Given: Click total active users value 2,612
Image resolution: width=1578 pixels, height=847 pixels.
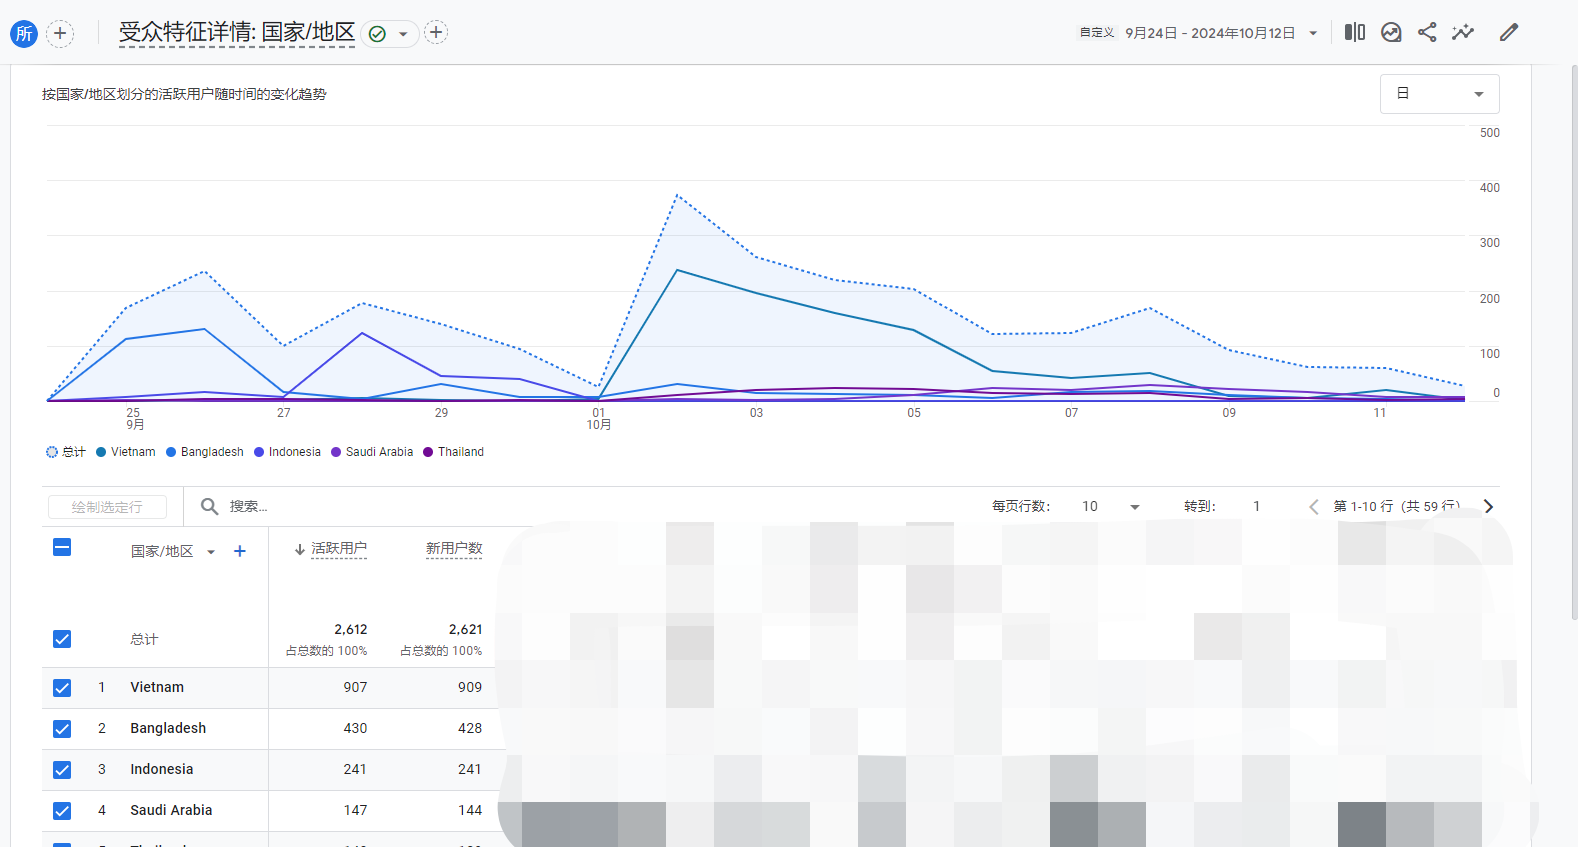Looking at the screenshot, I should [x=350, y=629].
